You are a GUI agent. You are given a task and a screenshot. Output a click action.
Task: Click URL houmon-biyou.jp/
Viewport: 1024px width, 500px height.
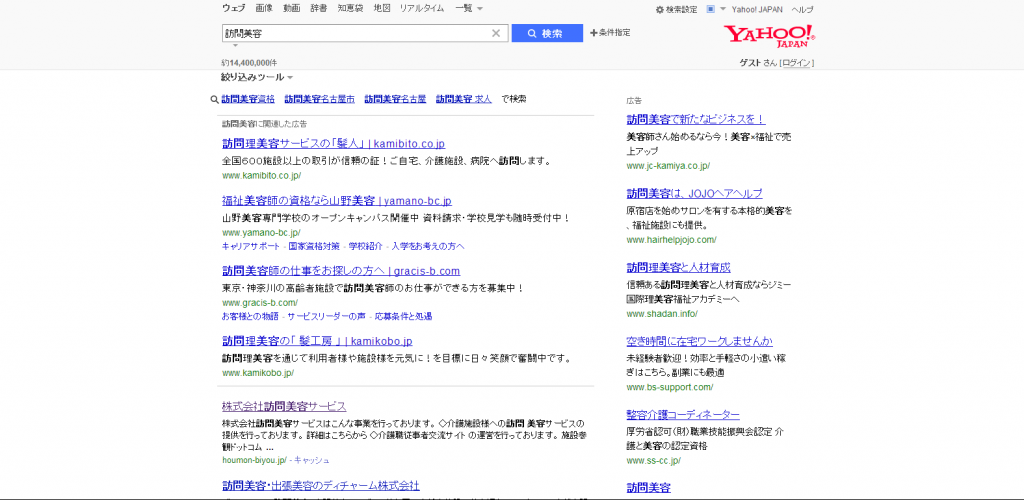click(x=254, y=460)
